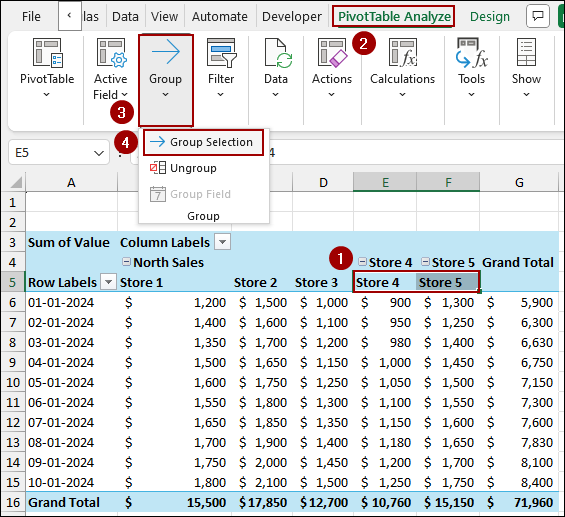Select the Grand Total column header

click(519, 262)
